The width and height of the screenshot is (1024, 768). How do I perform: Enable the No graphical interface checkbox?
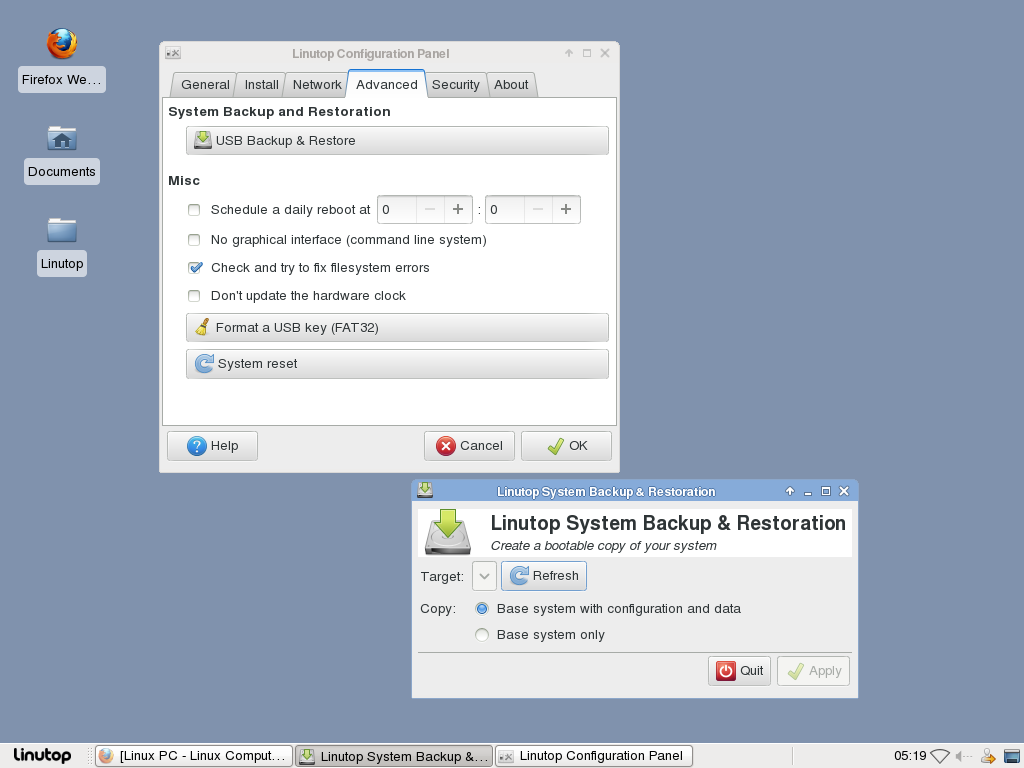(x=194, y=240)
